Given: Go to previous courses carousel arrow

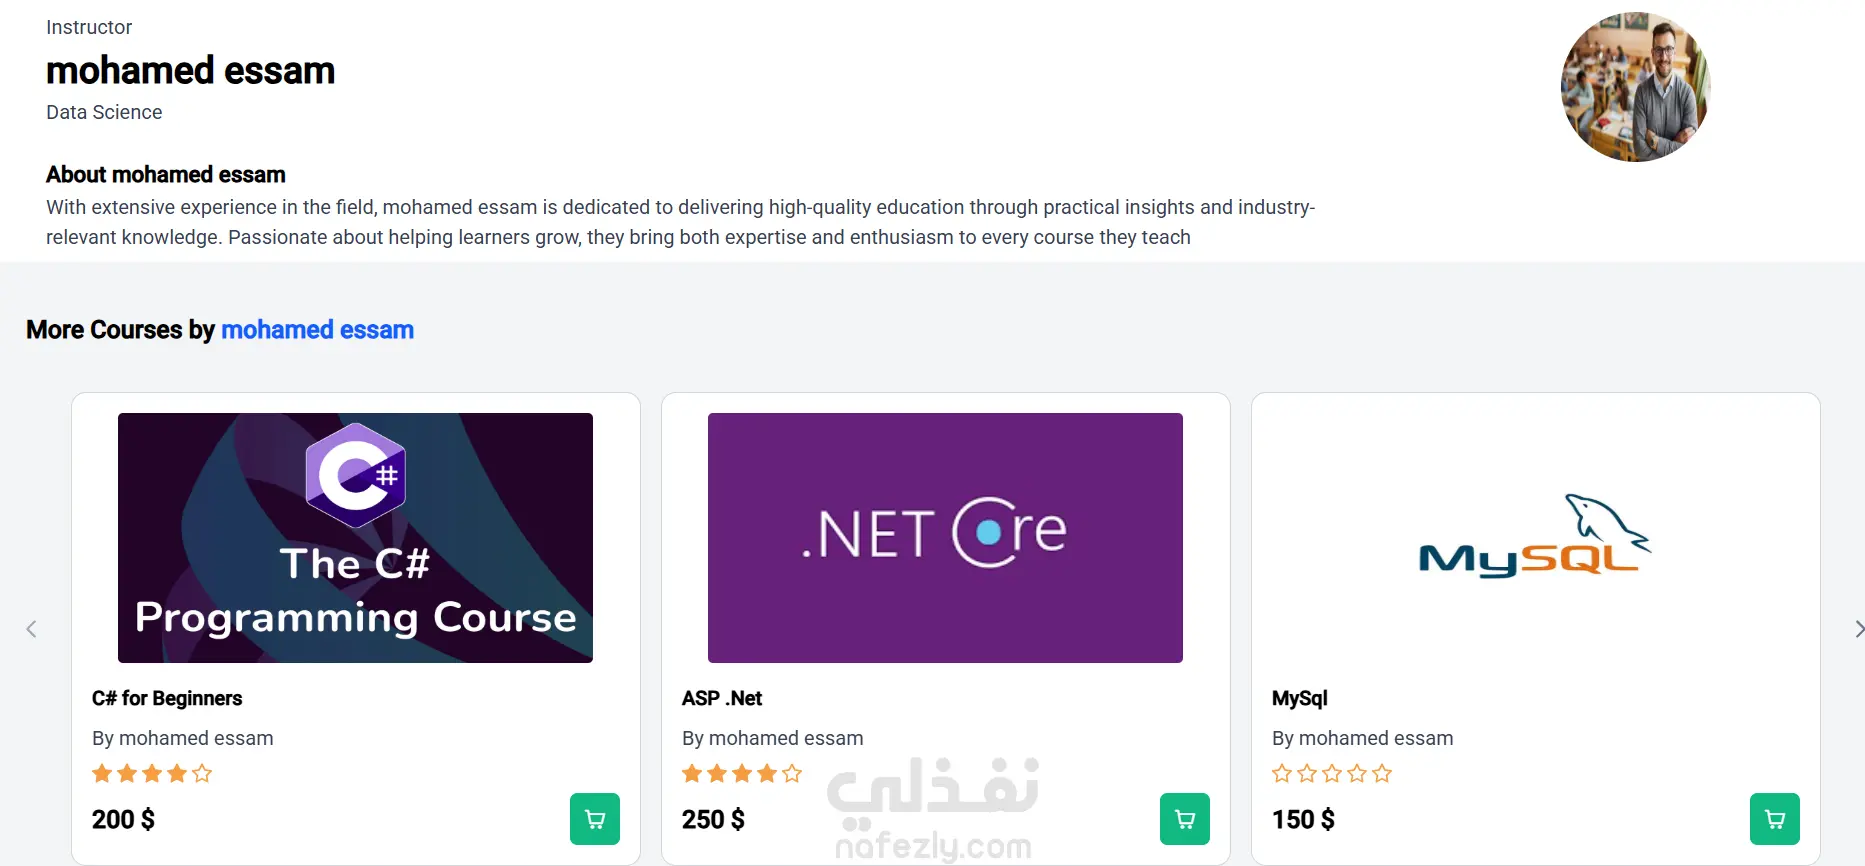Looking at the screenshot, I should (31, 629).
